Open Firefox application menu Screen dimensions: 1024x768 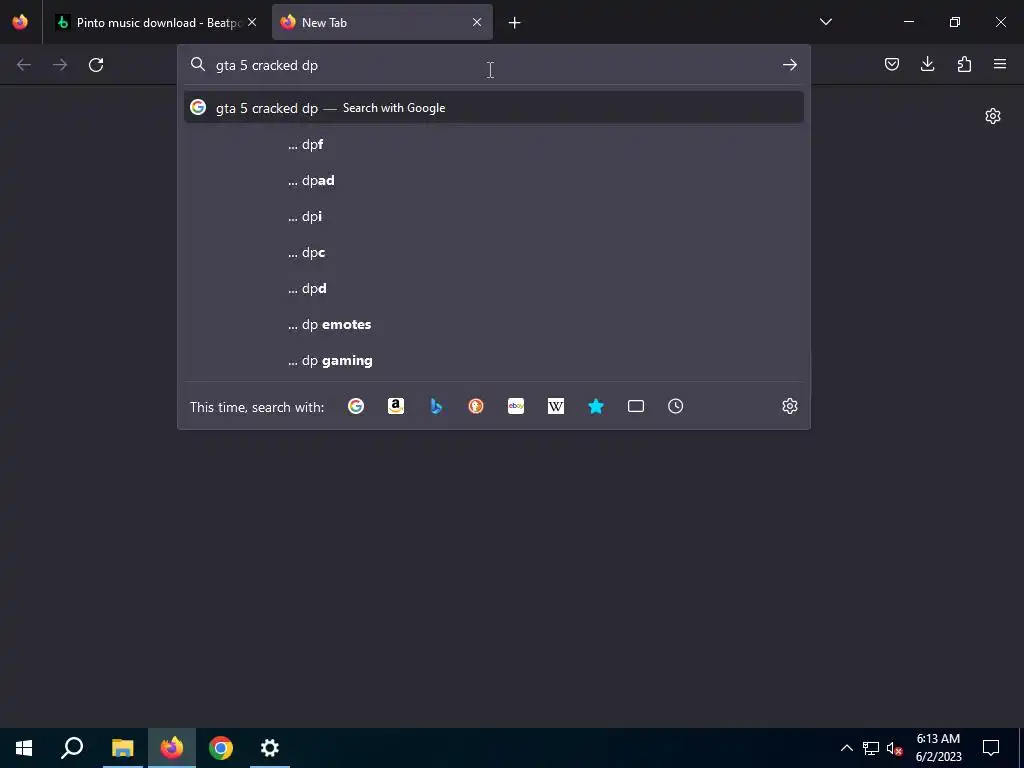pyautogui.click(x=1000, y=64)
